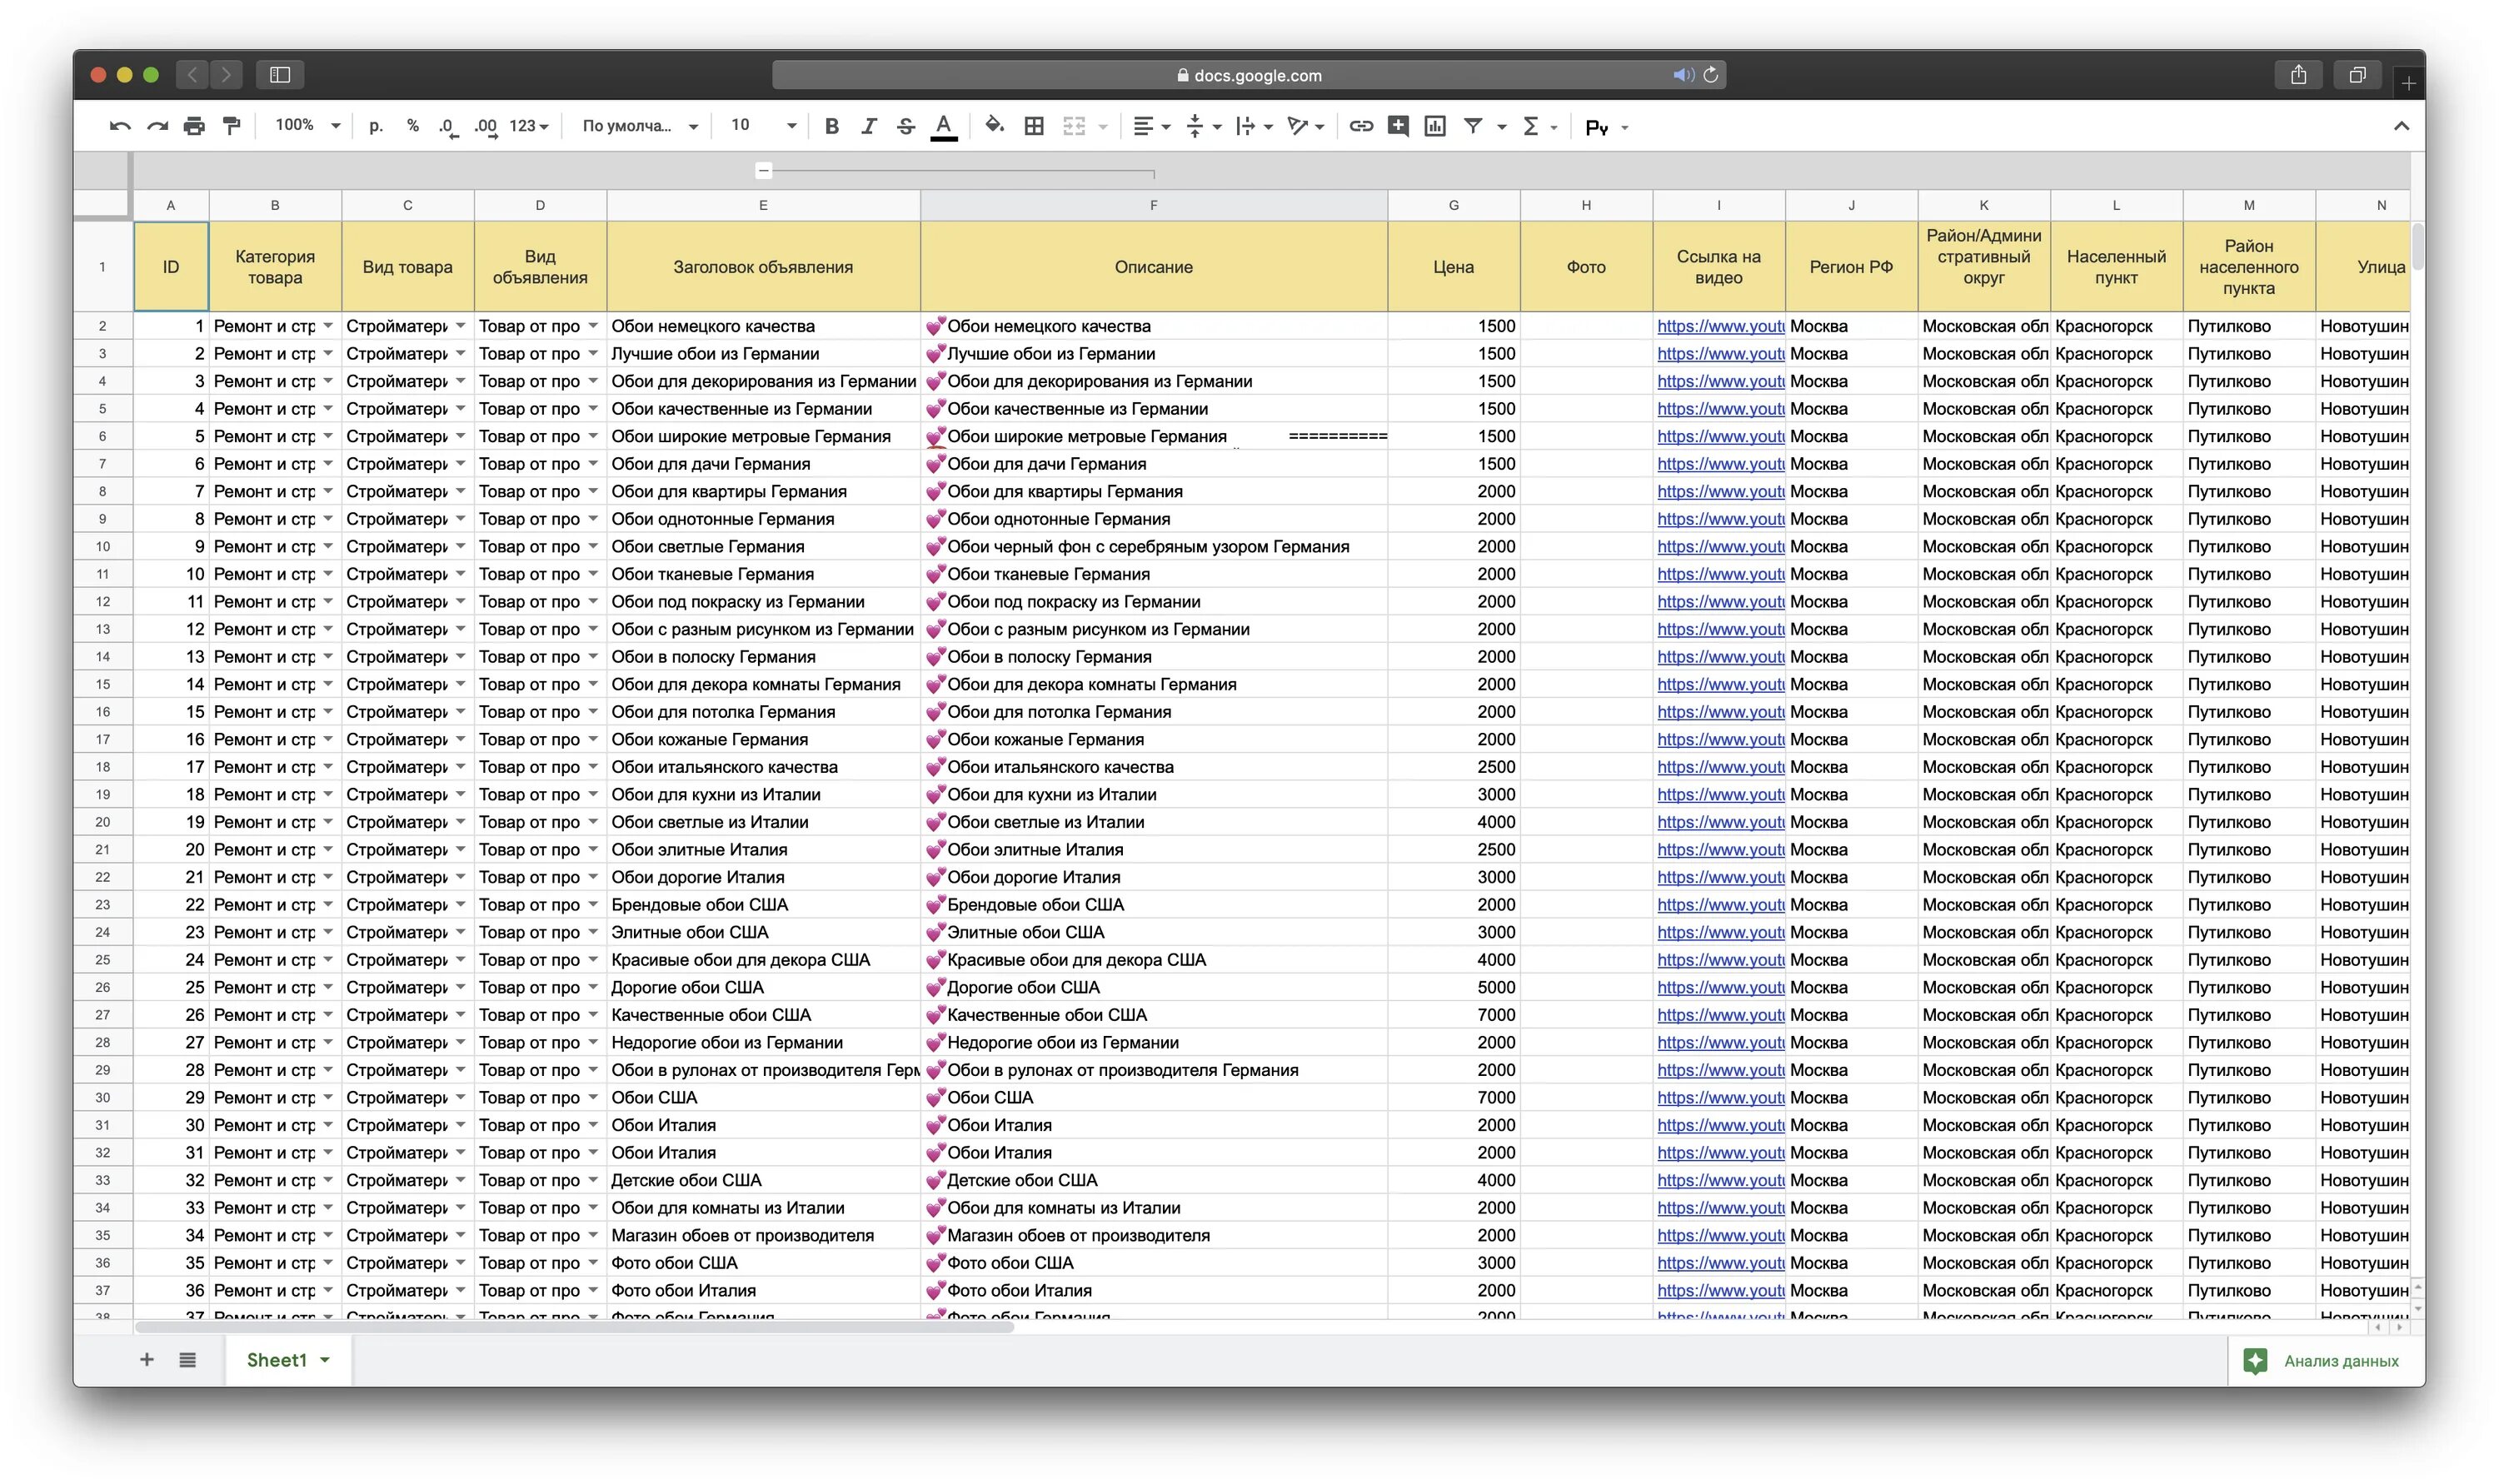Screen dimensions: 2499x1484
Task: Increase decimal places
Action: [x=486, y=127]
